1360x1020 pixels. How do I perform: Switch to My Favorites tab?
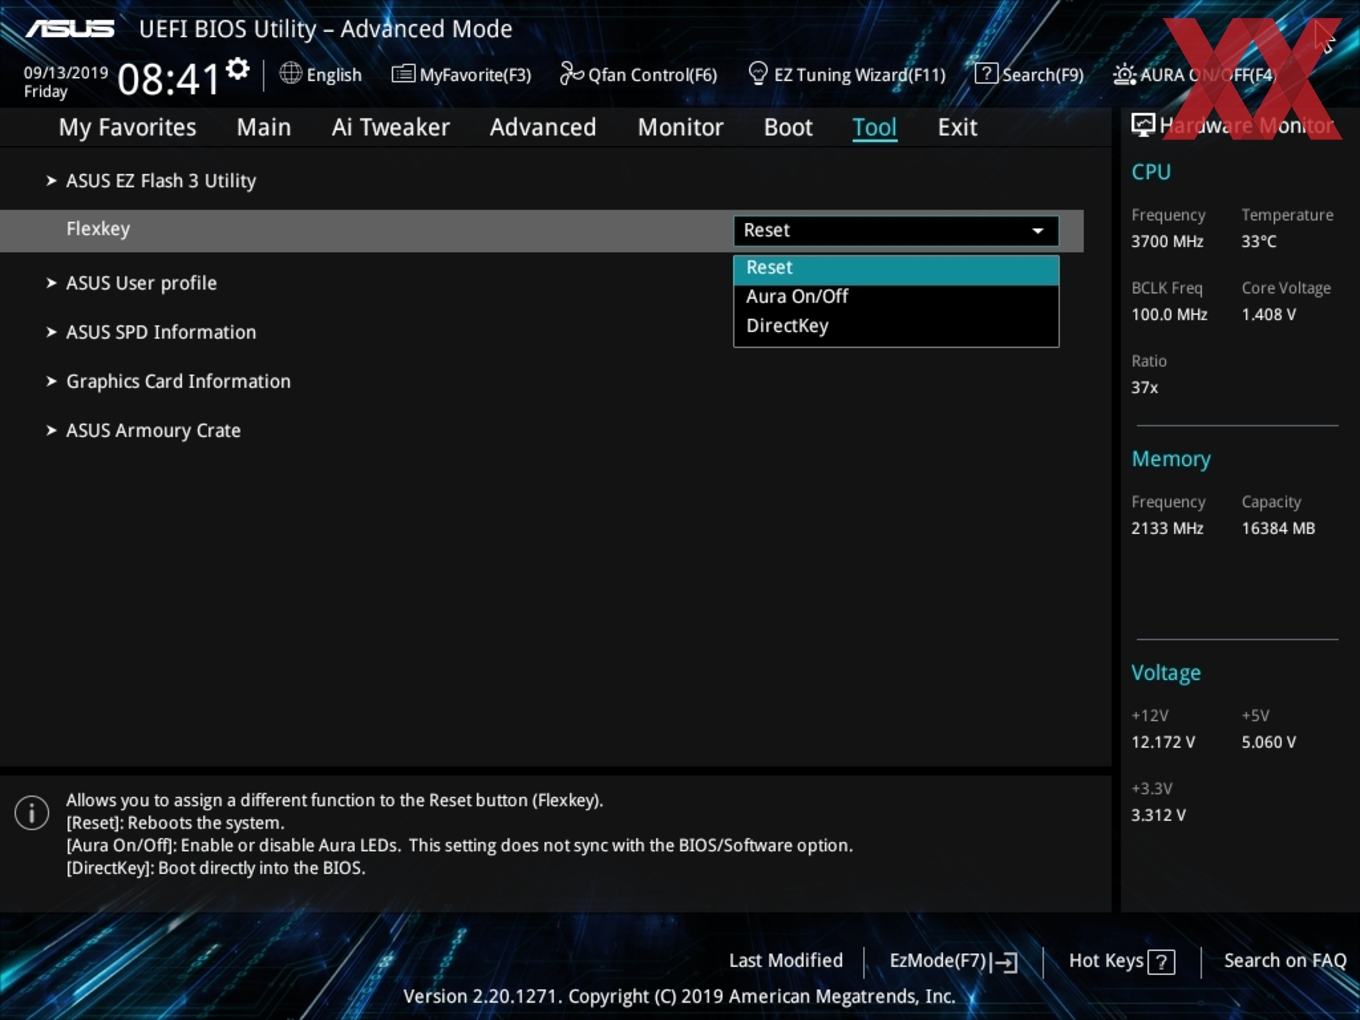pos(127,127)
